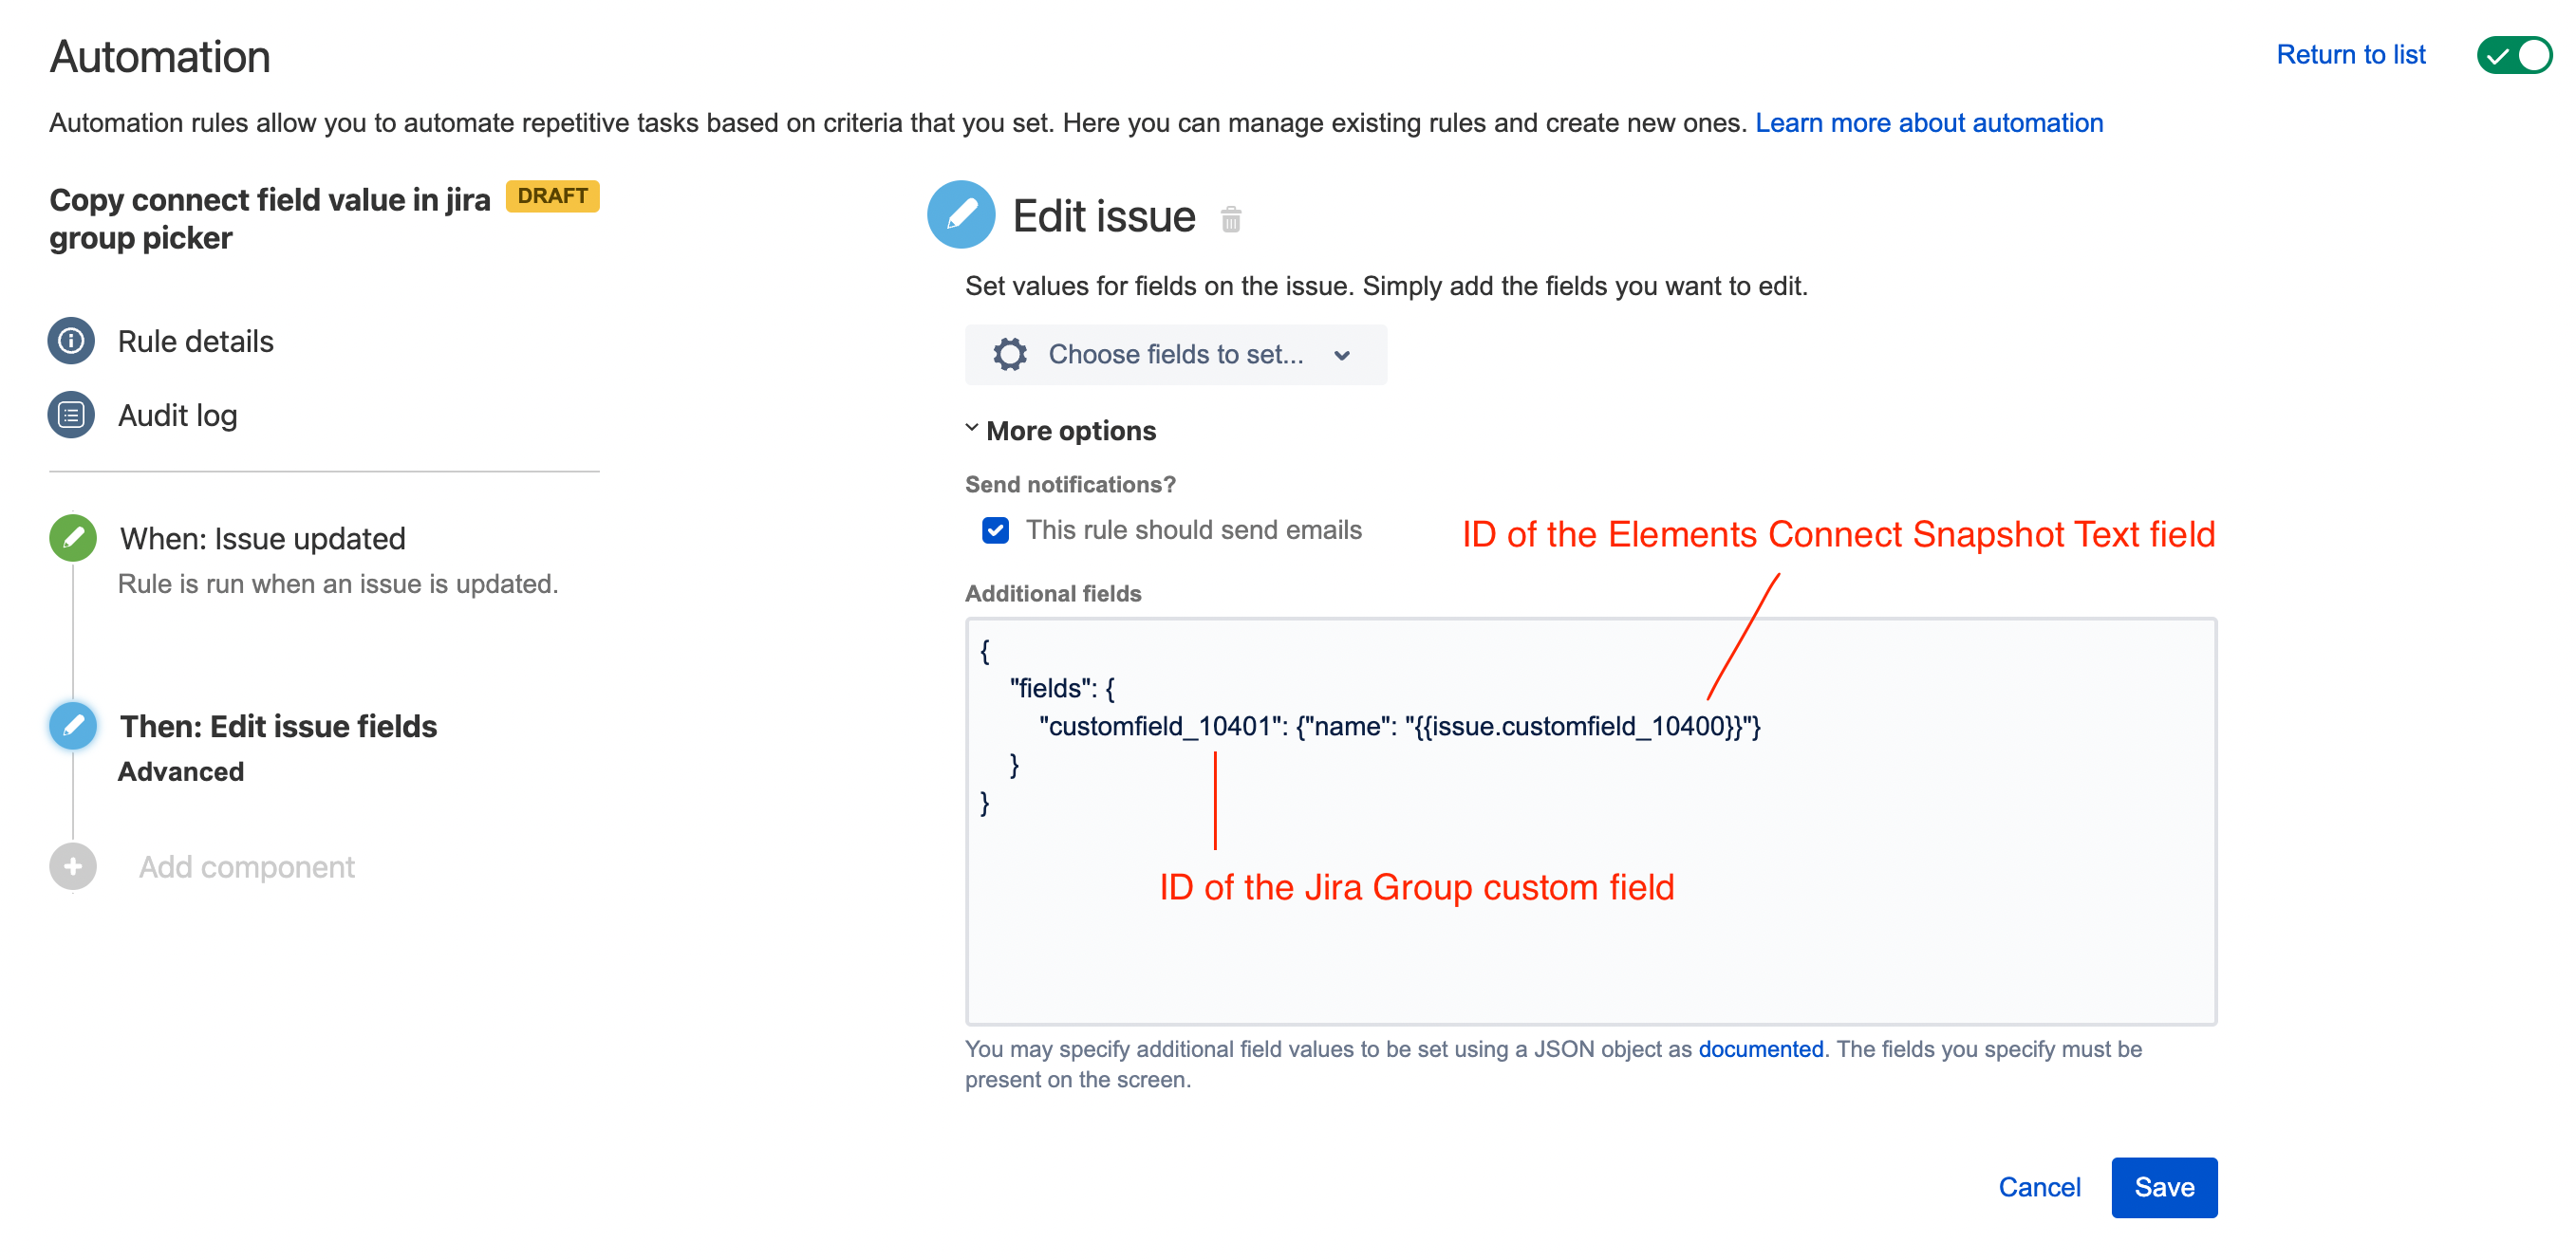Image resolution: width=2576 pixels, height=1260 pixels.
Task: Click the blue Then action pencil icon
Action: coord(73,725)
